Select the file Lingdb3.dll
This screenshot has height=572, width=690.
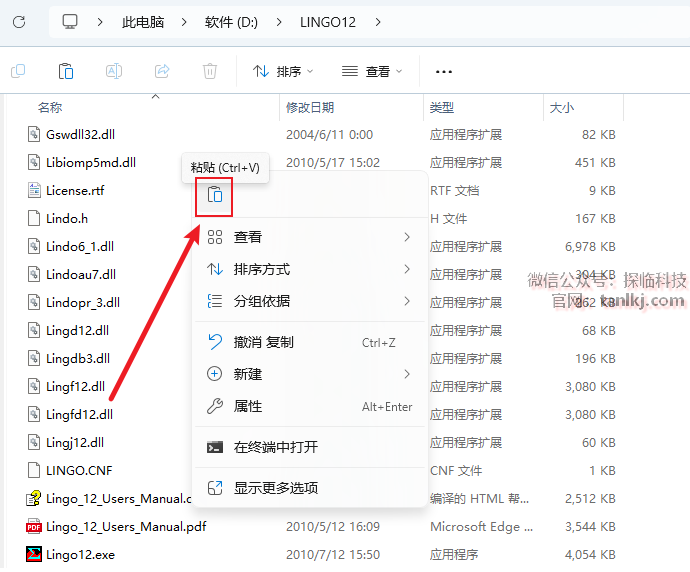point(78,359)
